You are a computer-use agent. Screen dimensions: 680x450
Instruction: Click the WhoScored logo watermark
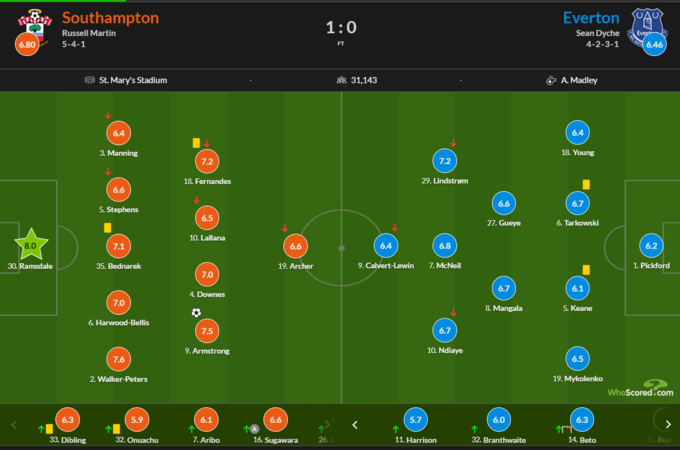pos(643,390)
